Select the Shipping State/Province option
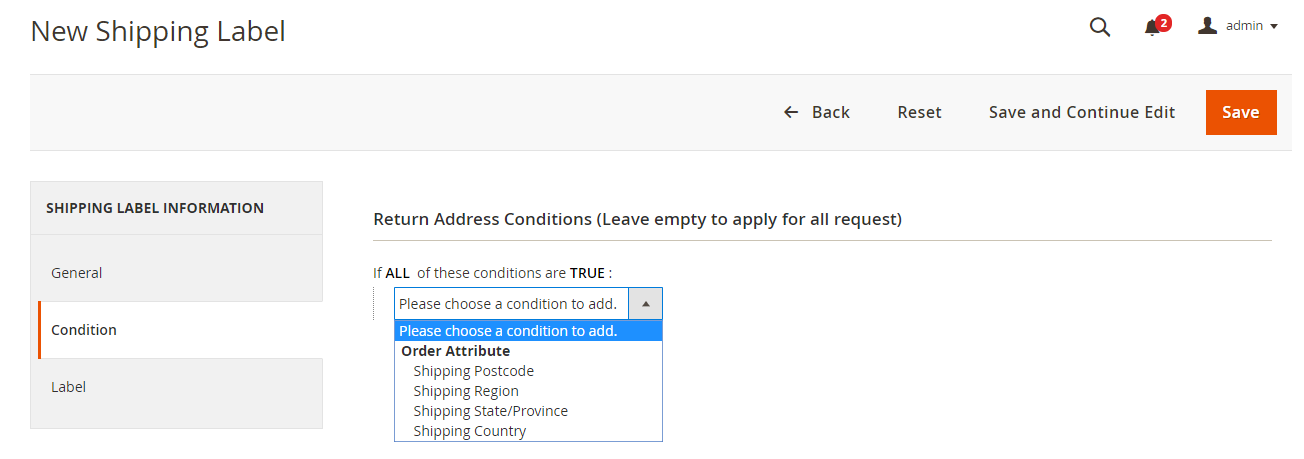The width and height of the screenshot is (1304, 459). tap(490, 411)
